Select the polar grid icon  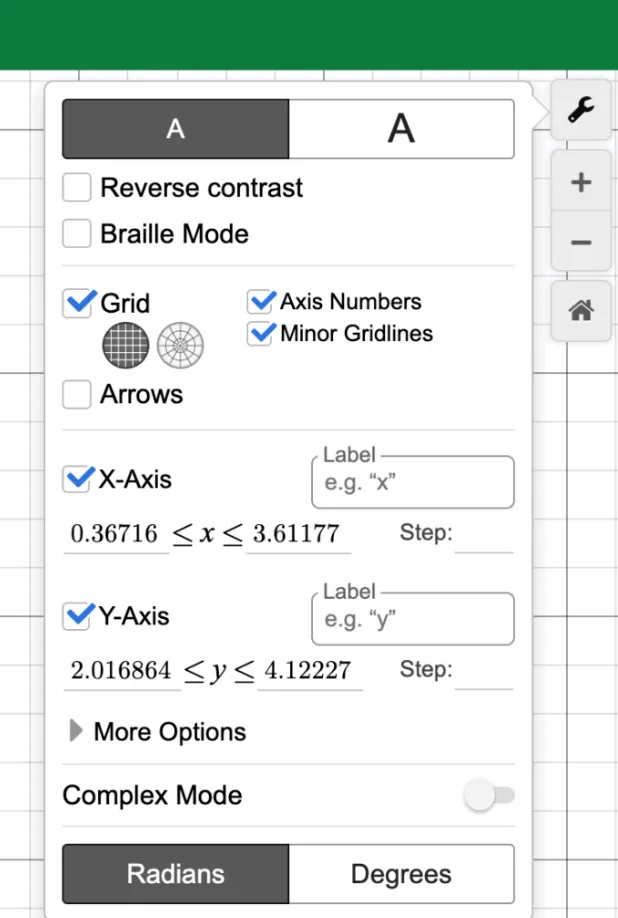pos(183,345)
